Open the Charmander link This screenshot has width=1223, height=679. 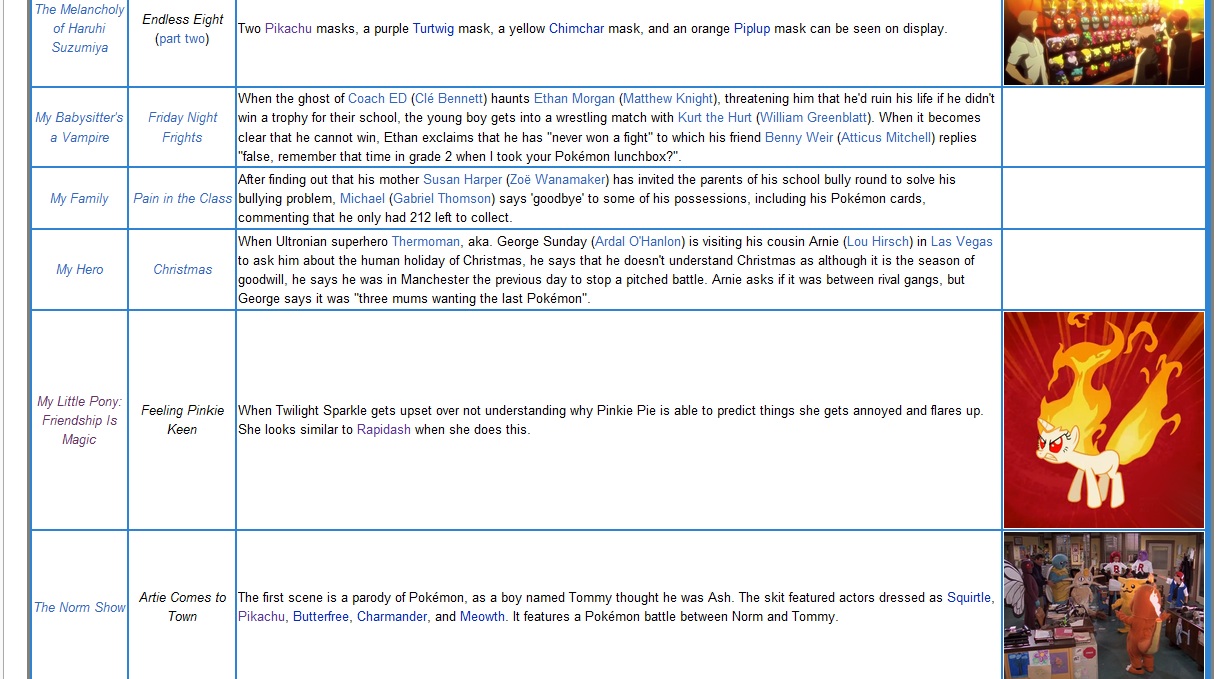click(x=393, y=617)
